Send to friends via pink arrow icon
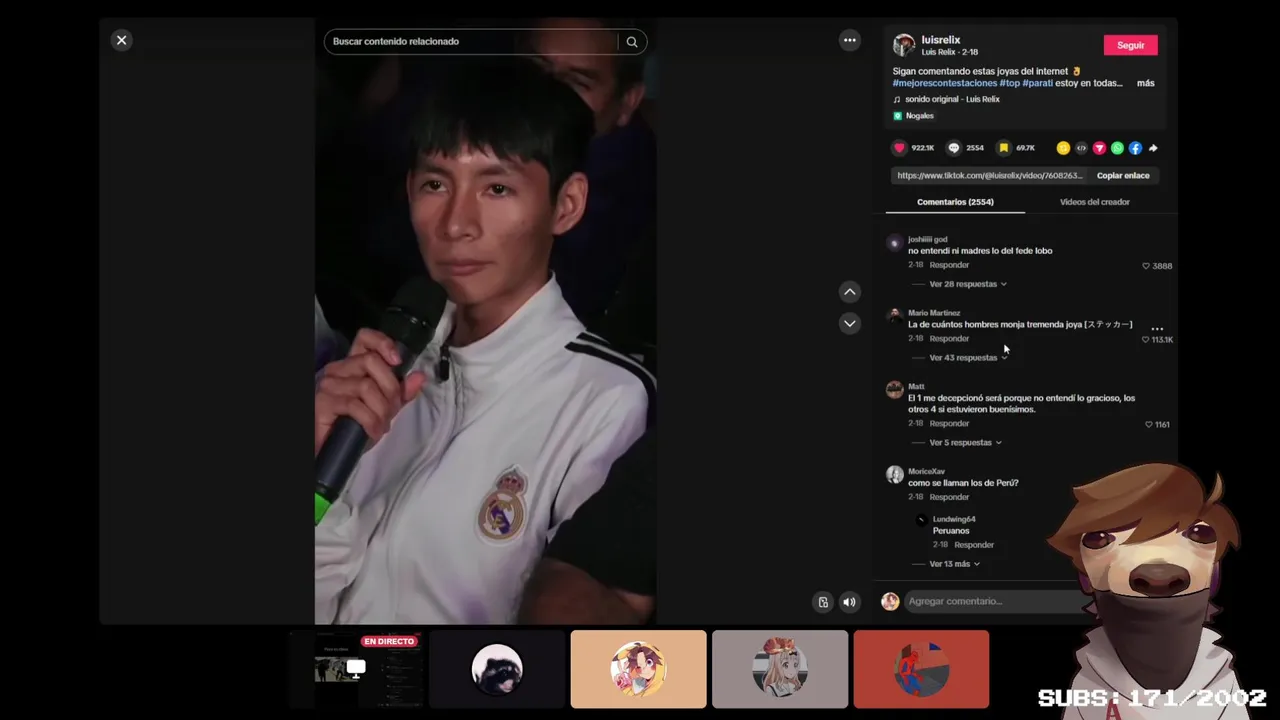 [1099, 148]
